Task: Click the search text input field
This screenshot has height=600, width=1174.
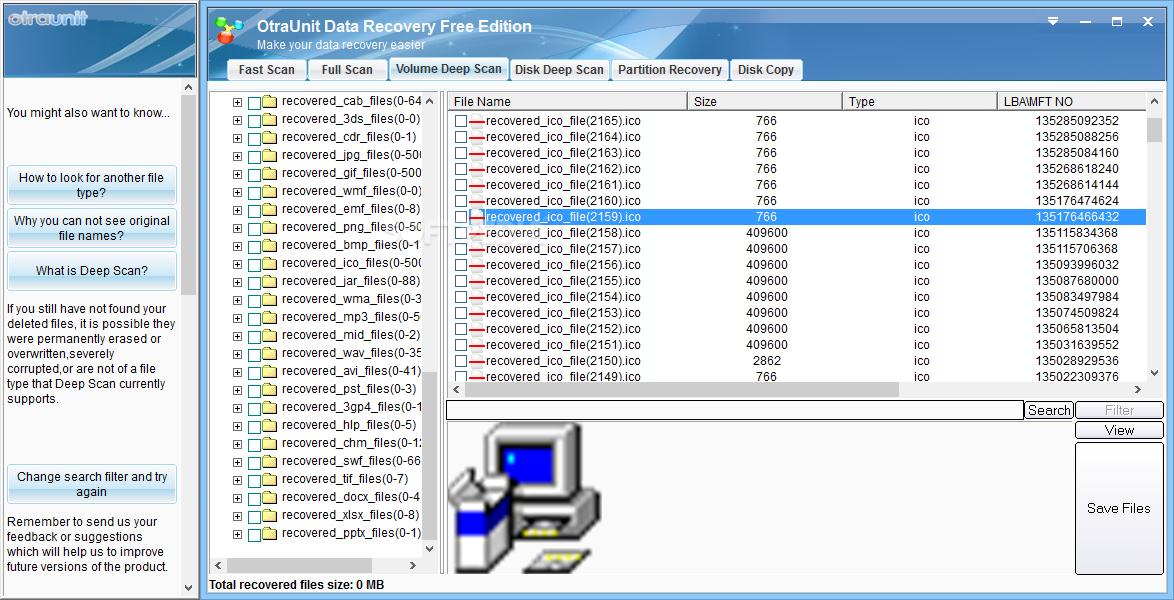Action: [734, 410]
